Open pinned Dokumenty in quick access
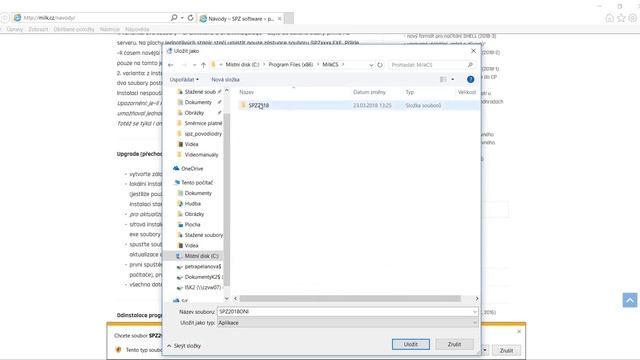640x360 pixels. point(198,102)
